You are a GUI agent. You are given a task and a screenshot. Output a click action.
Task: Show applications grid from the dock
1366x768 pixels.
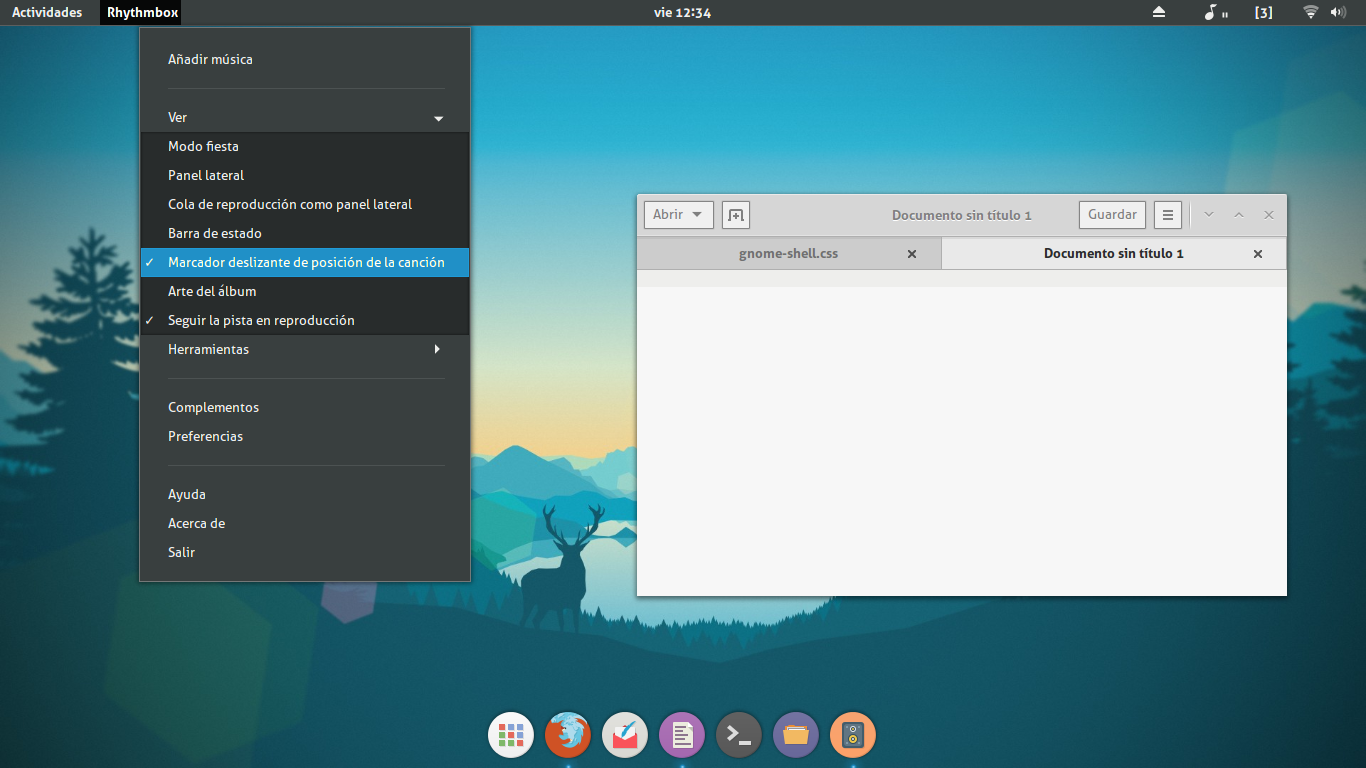[511, 736]
